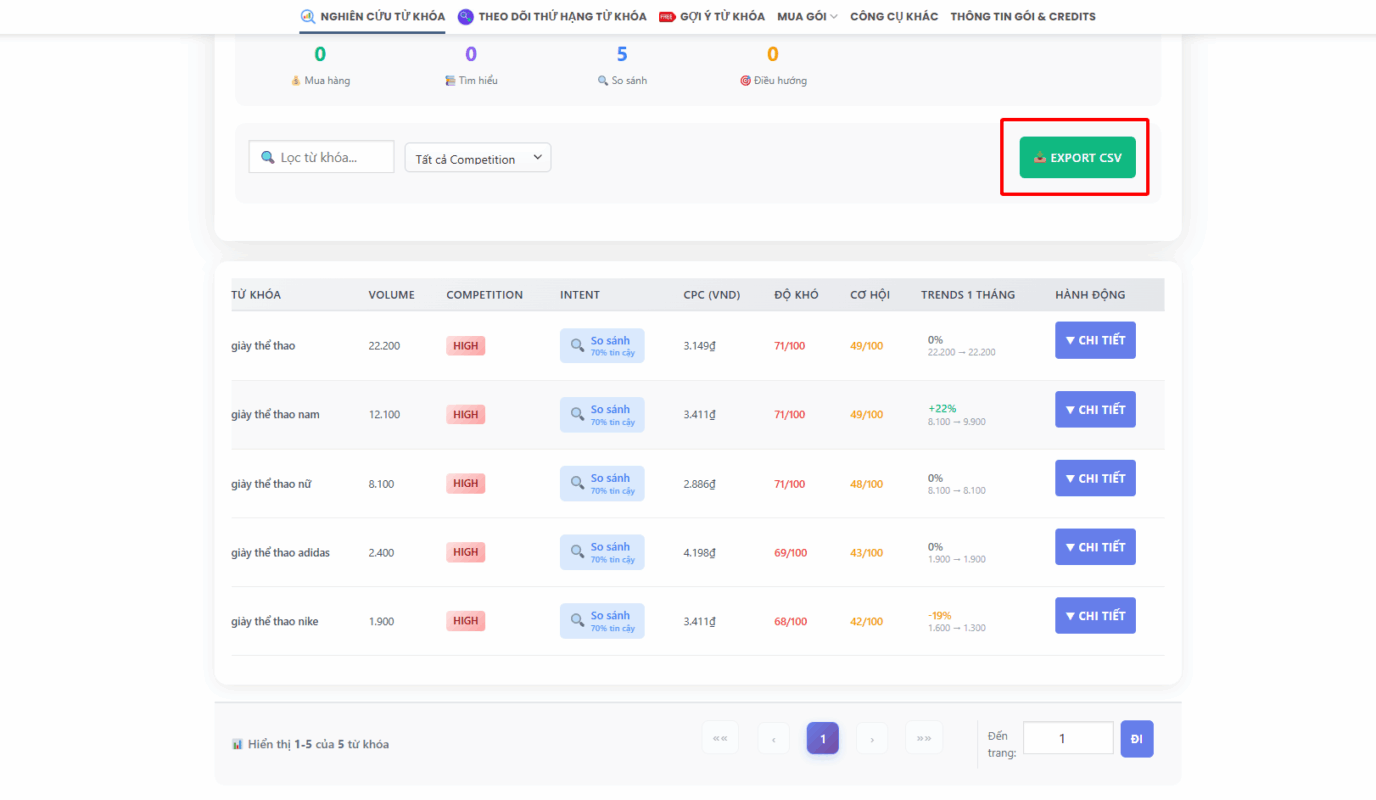Open the Gợi ý từ khóa menu item
This screenshot has height=800, width=1376.
[712, 16]
